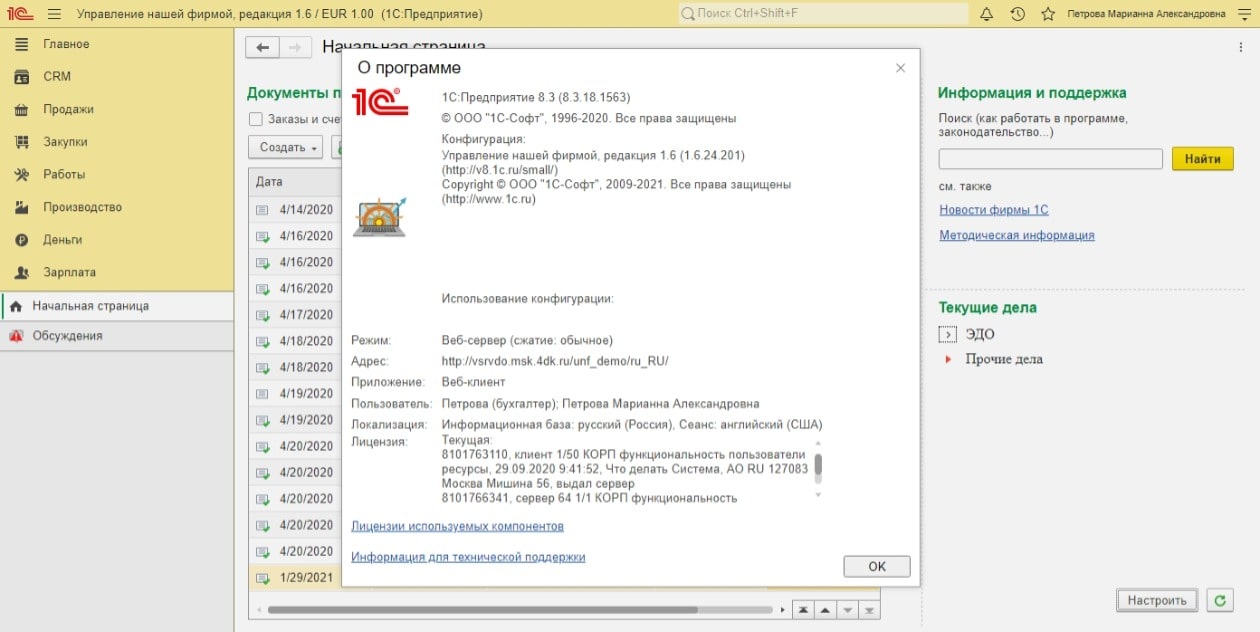Click the Главное section icon
Viewport: 1260px width, 632px height.
pyautogui.click(x=21, y=44)
